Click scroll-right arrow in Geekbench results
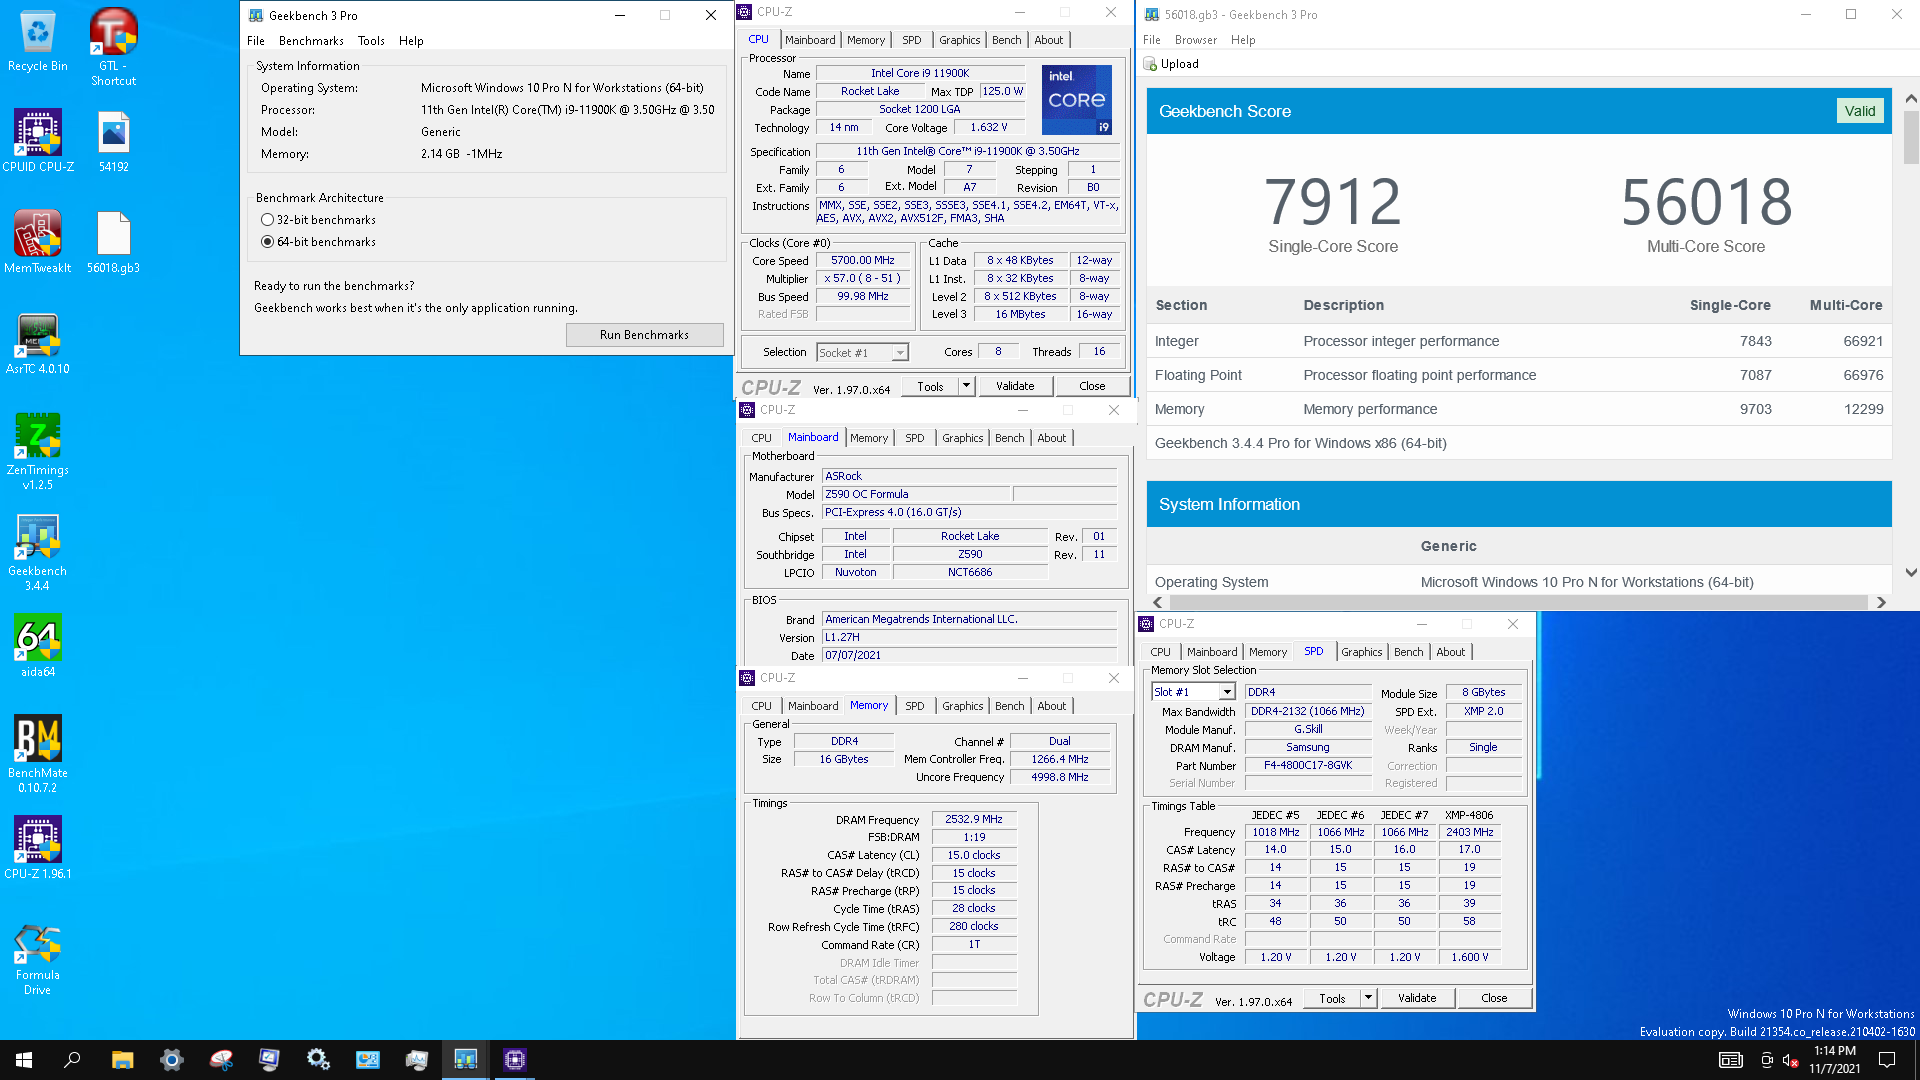The height and width of the screenshot is (1080, 1920). (x=1881, y=602)
